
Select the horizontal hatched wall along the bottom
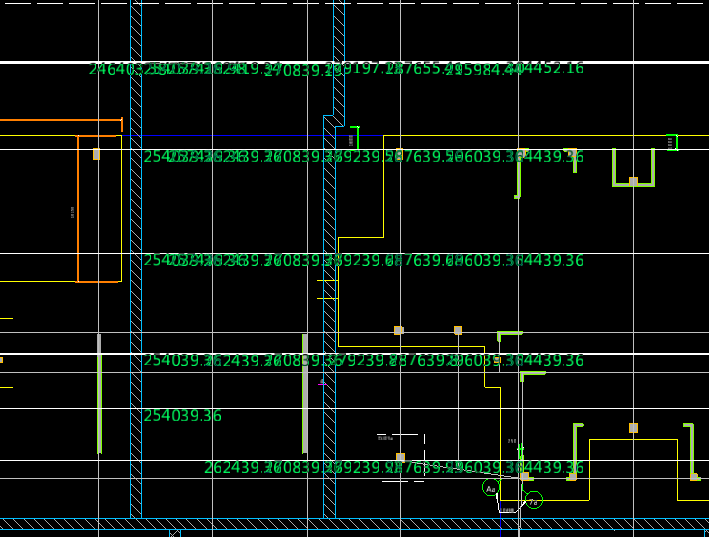(x=354, y=524)
